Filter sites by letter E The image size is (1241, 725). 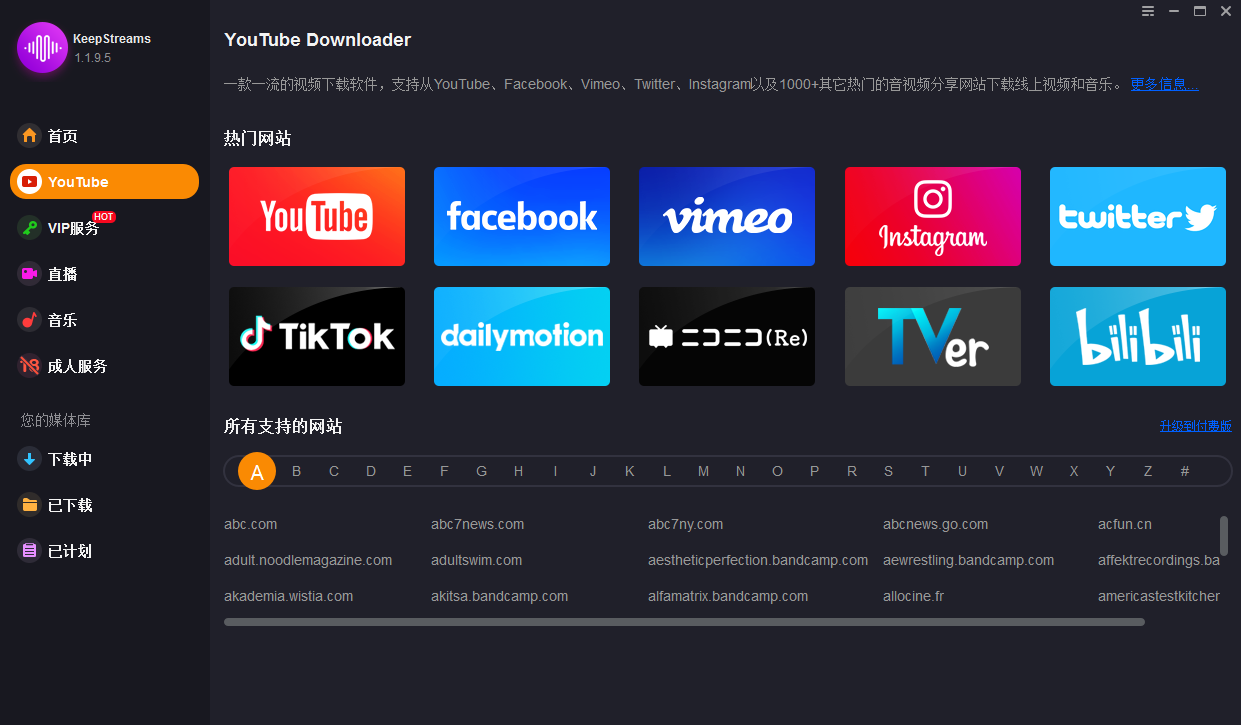[x=407, y=471]
